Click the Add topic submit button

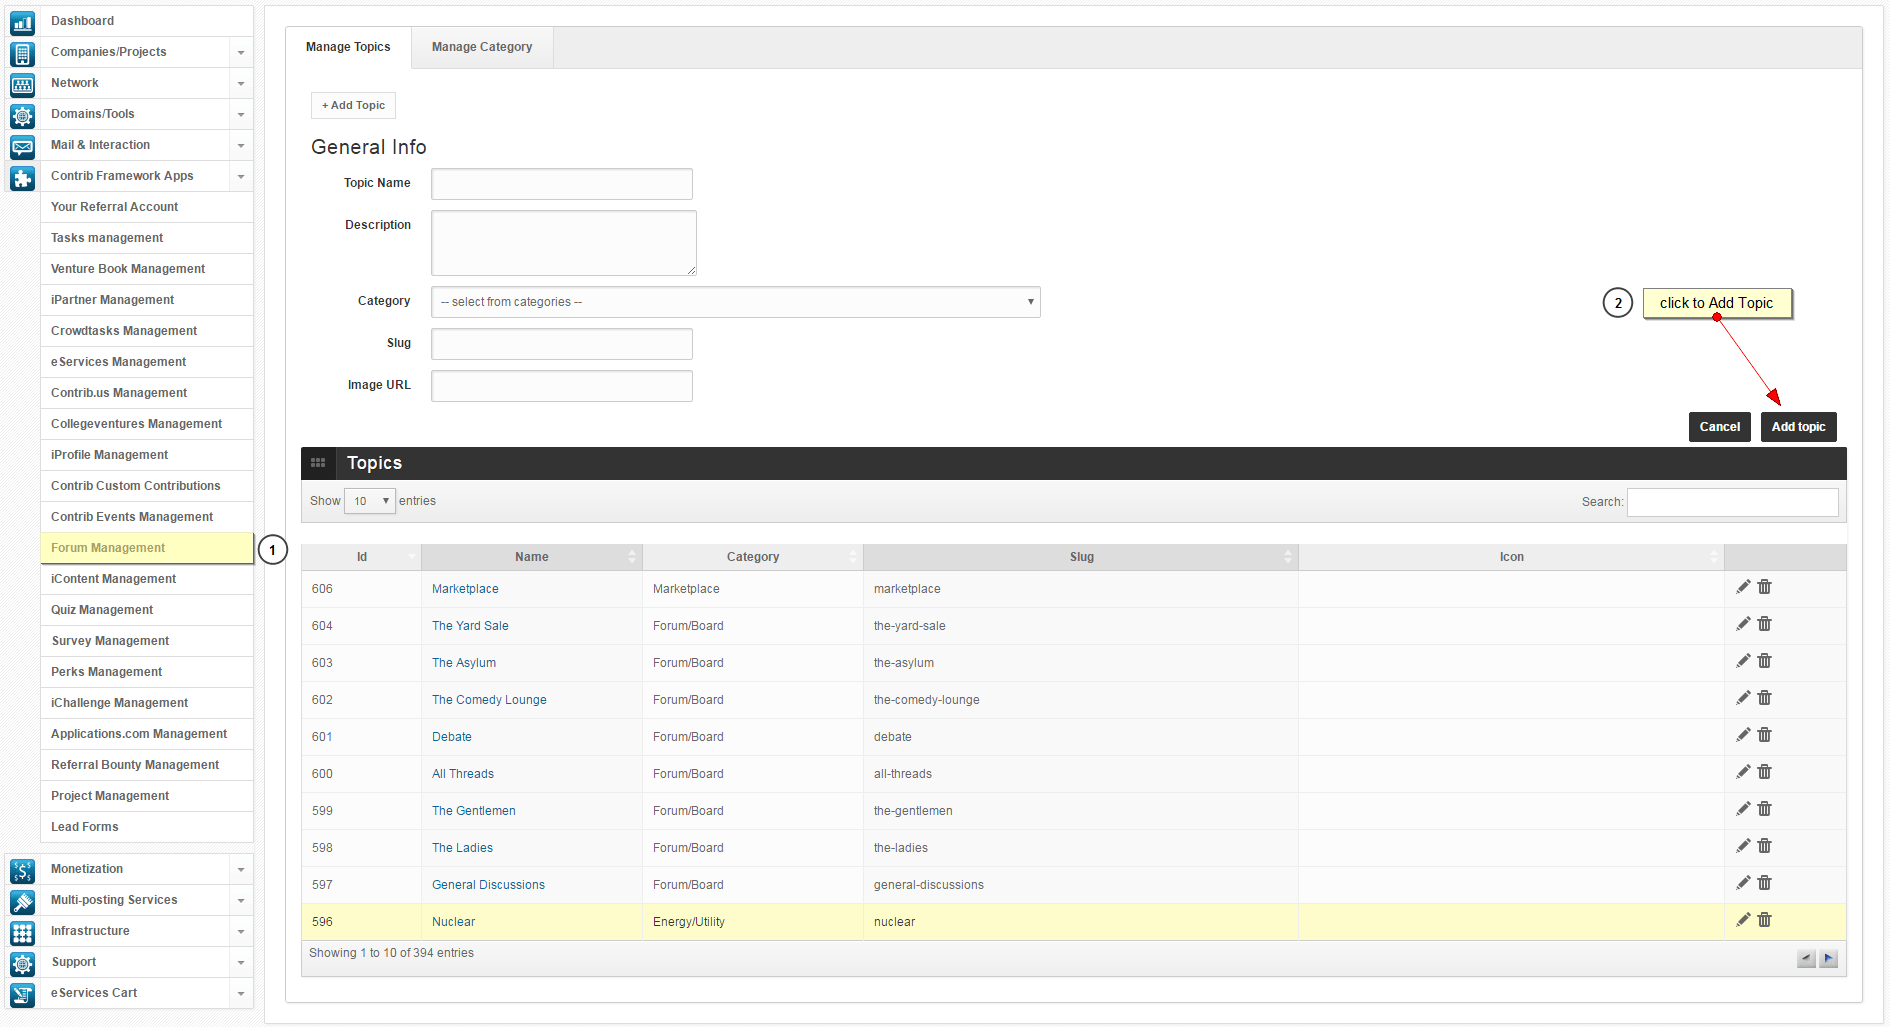(1798, 427)
